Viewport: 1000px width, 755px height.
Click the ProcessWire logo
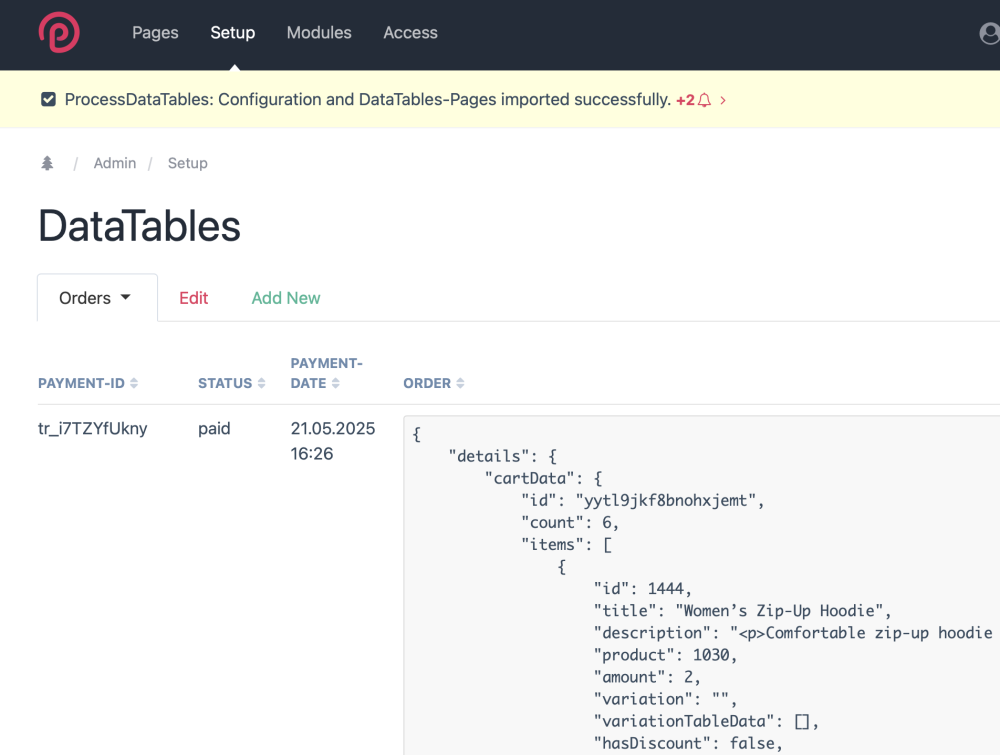coord(59,33)
